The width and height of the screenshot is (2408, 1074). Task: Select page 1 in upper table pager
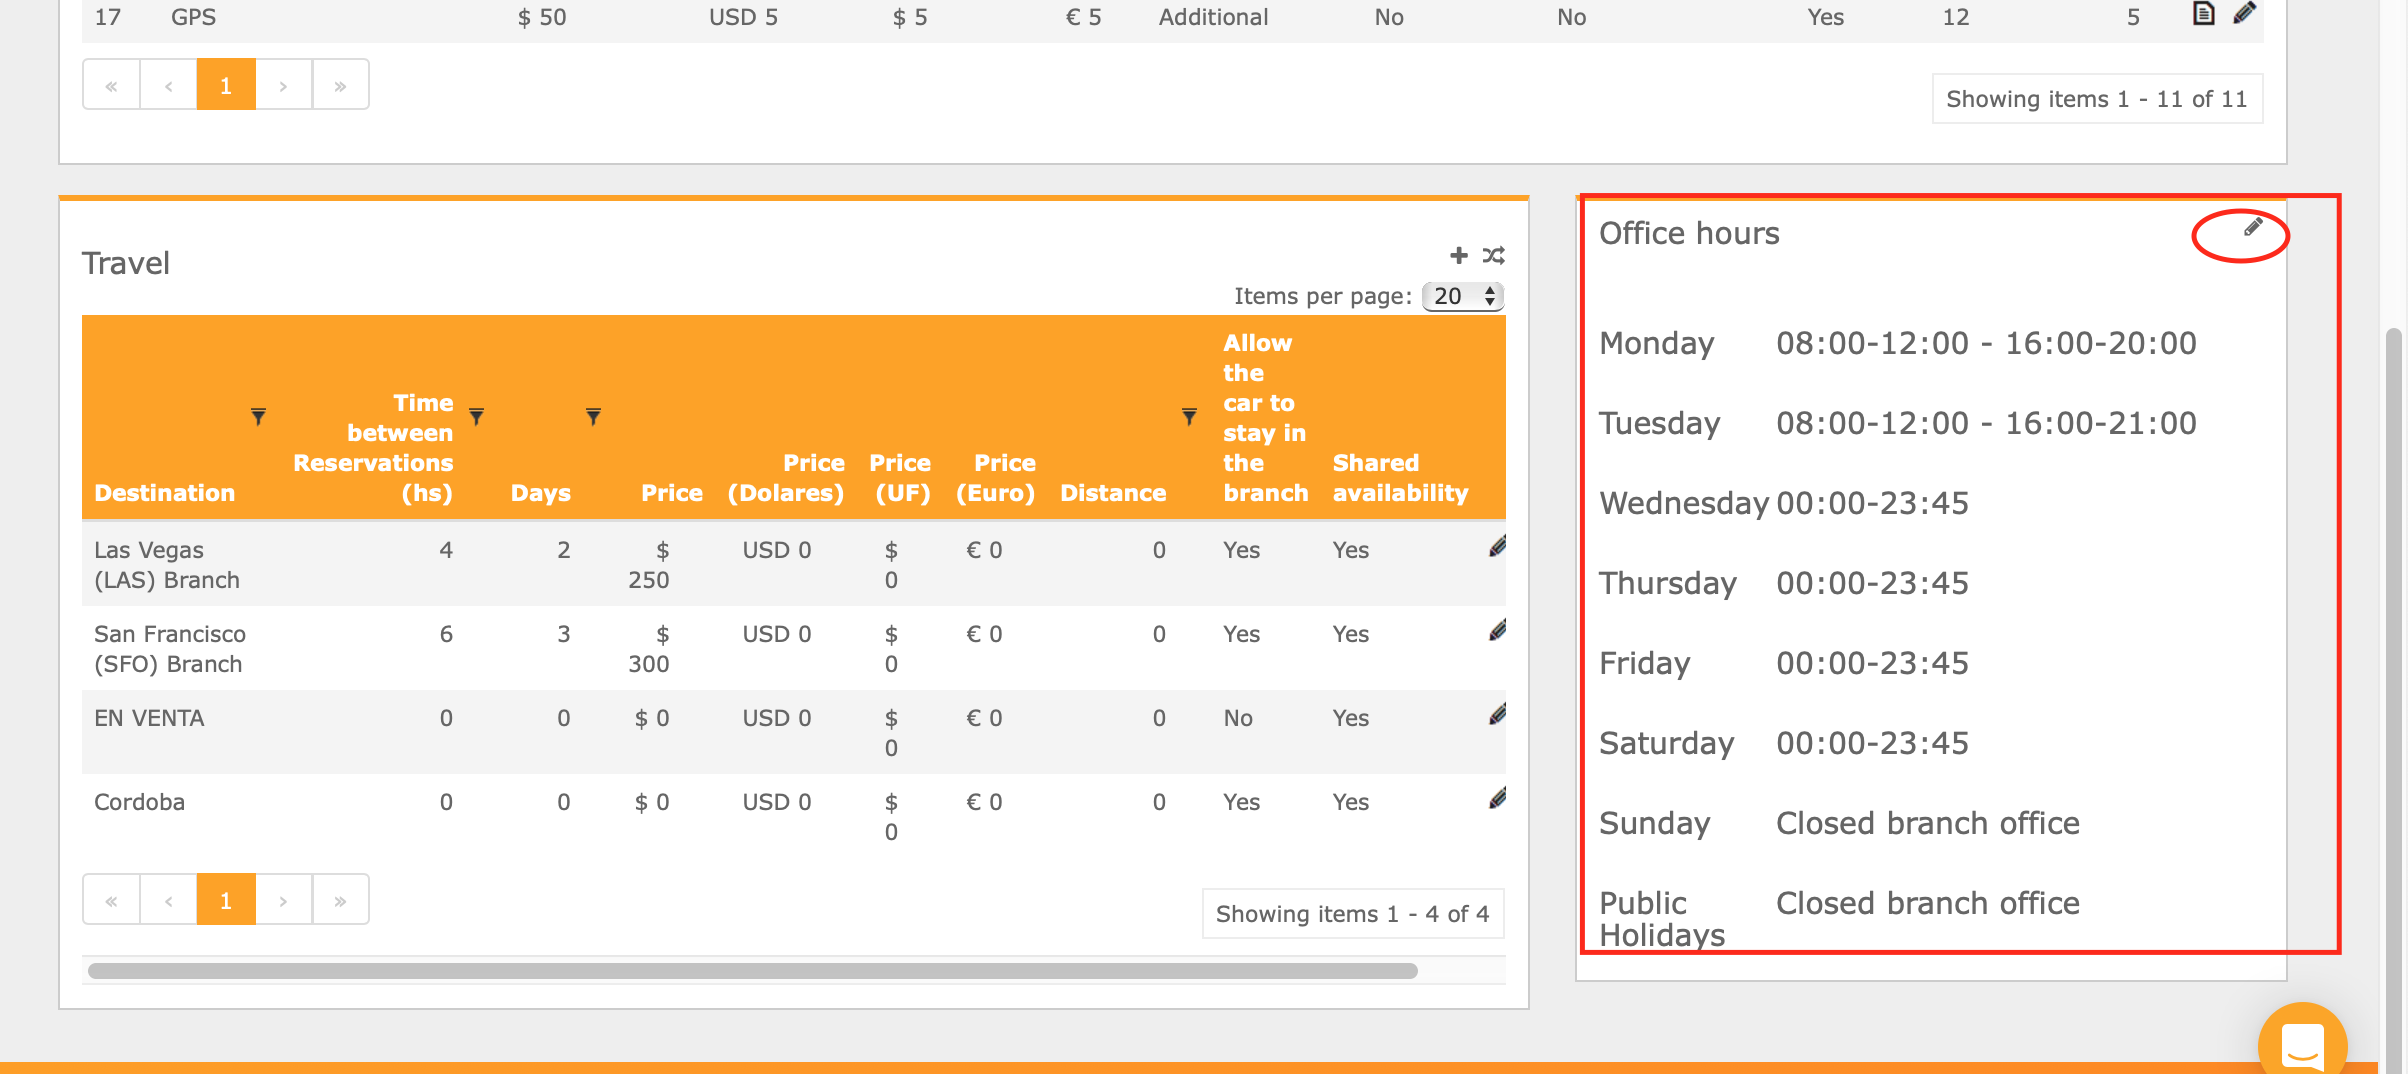coord(226,85)
